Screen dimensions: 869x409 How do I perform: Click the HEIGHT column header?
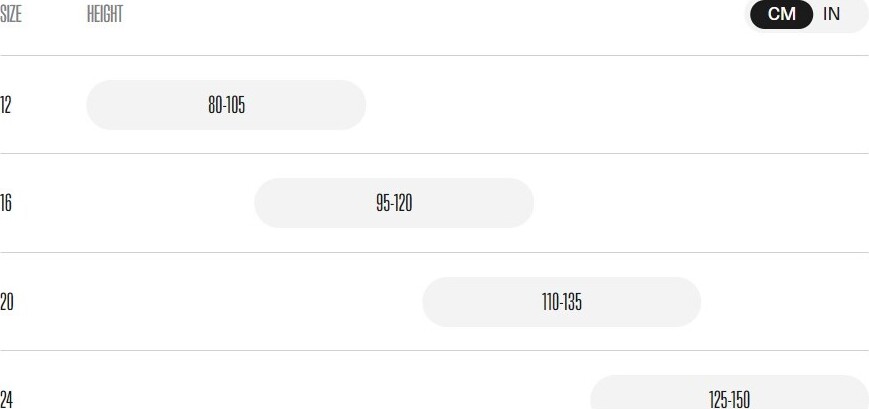(x=105, y=14)
